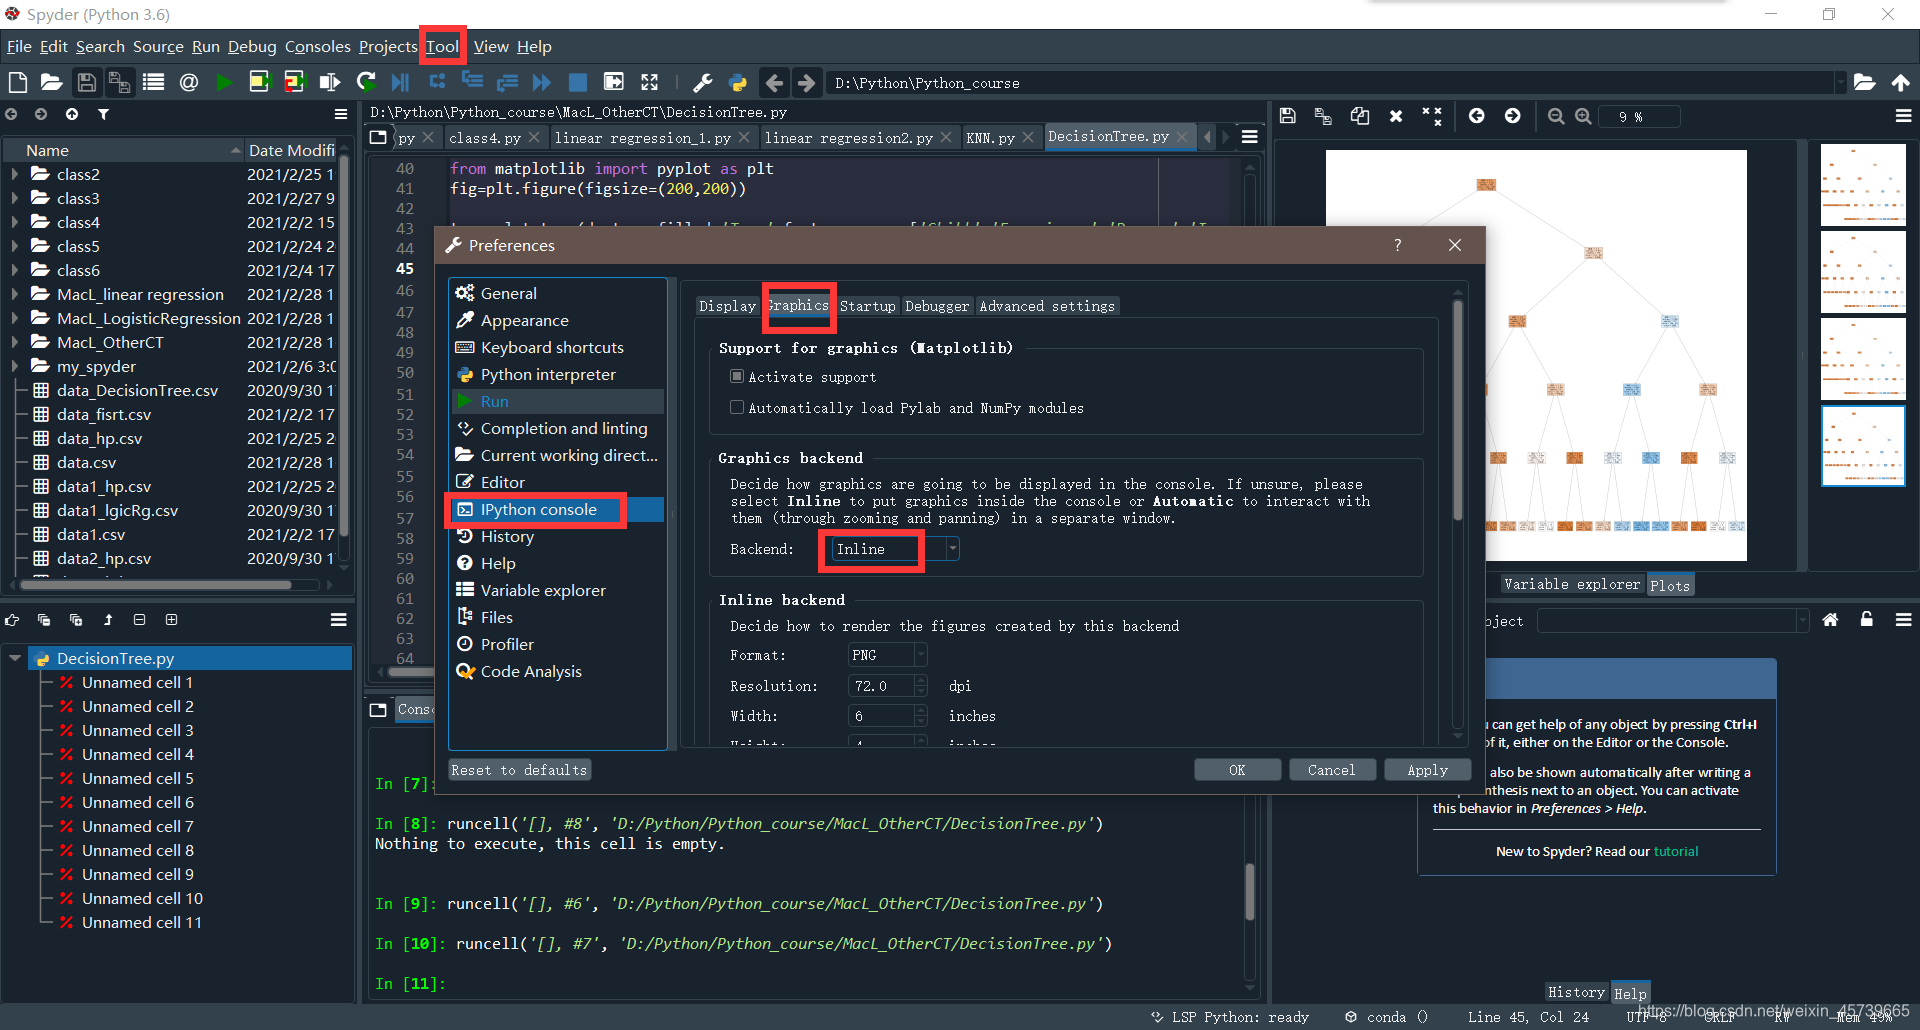
Task: Click the debugger continue execution icon
Action: pos(542,82)
